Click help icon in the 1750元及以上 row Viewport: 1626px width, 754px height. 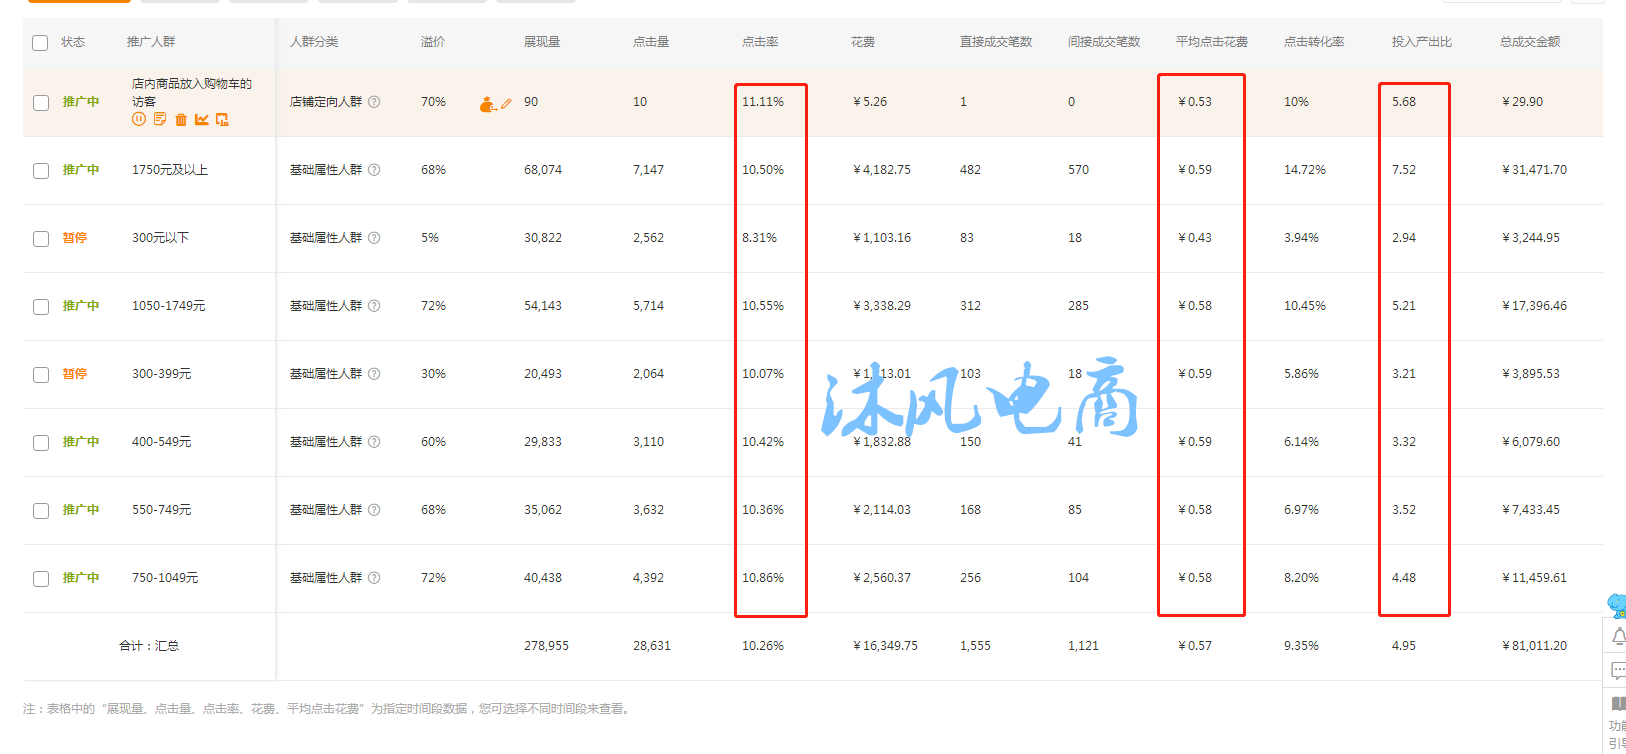point(374,170)
